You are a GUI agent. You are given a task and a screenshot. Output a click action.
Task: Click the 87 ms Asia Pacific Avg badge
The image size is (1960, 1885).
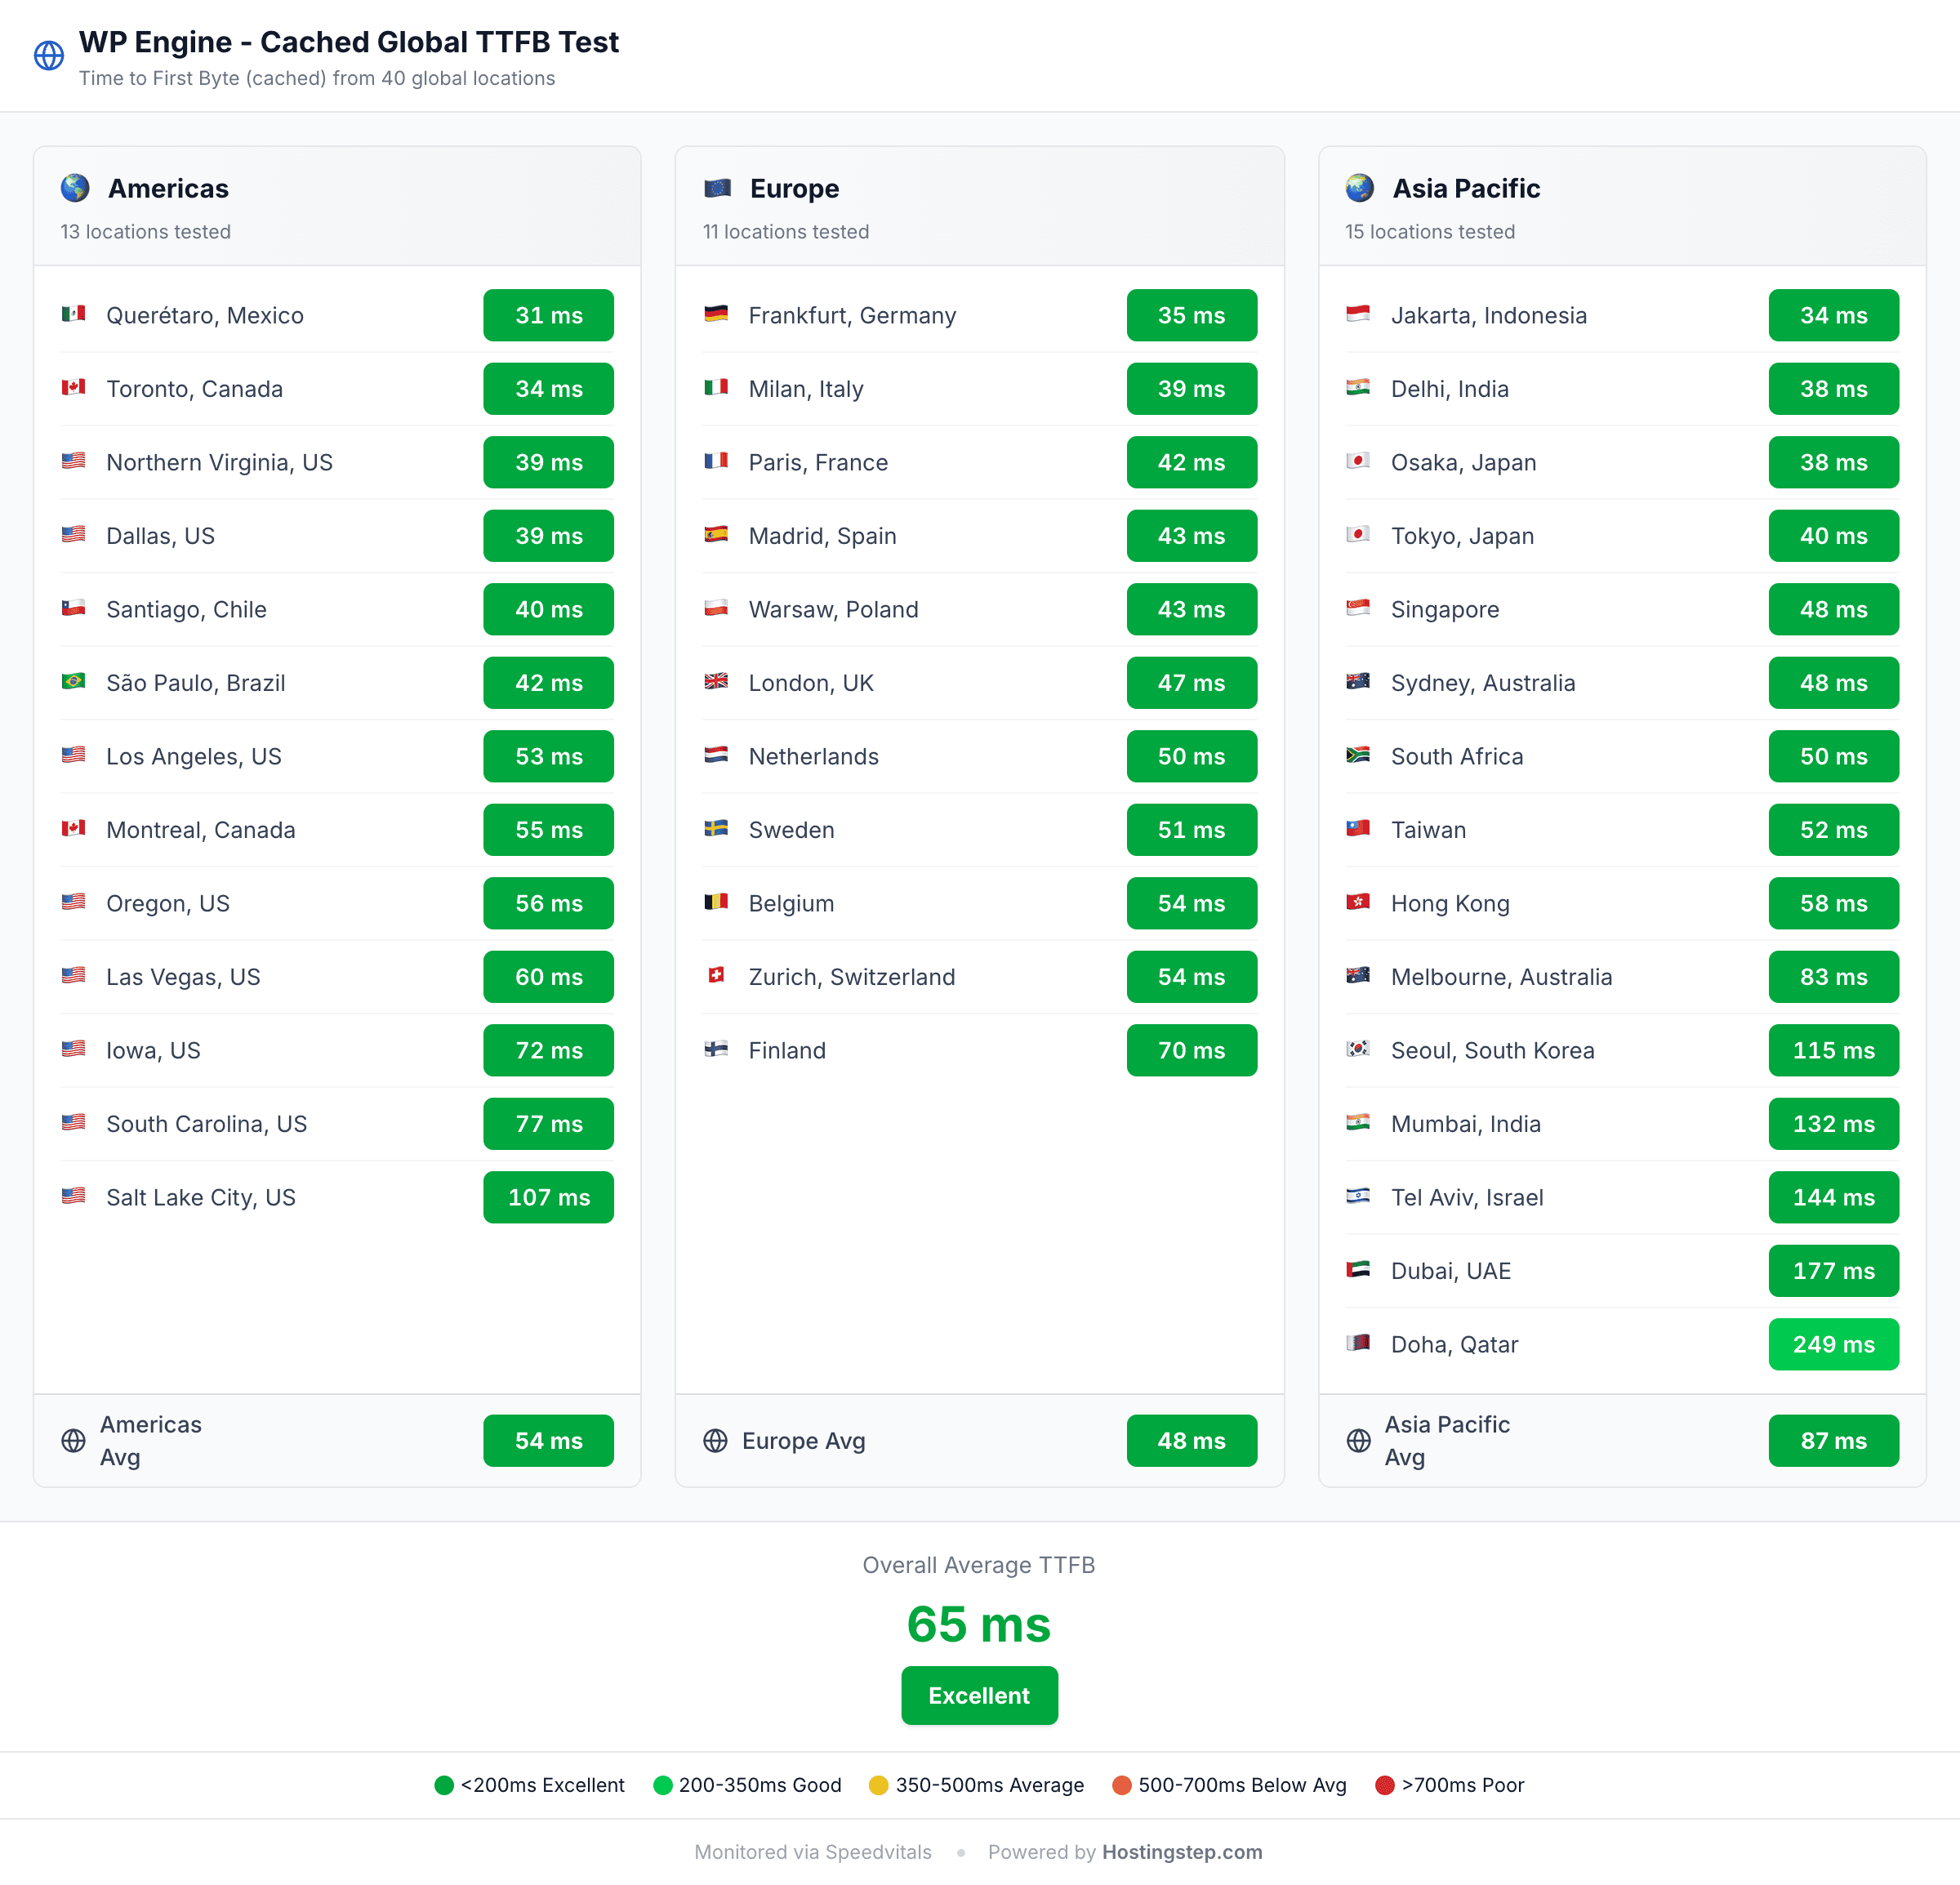coord(1833,1441)
